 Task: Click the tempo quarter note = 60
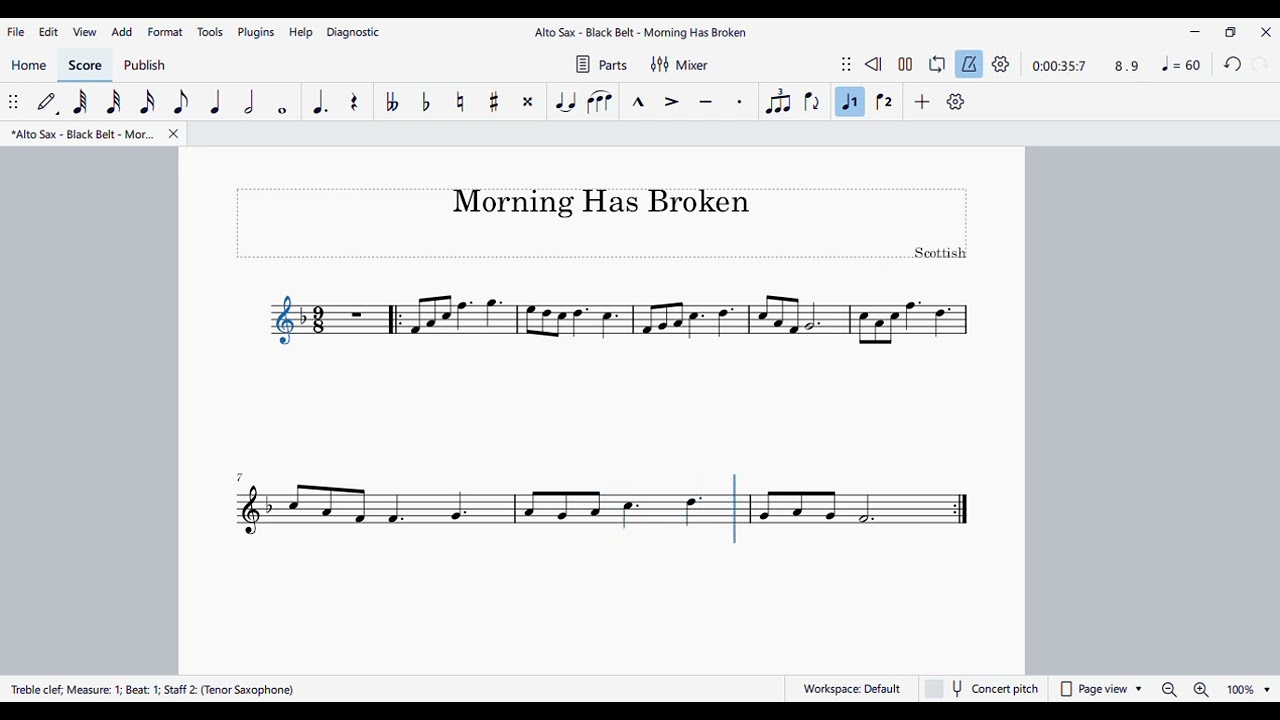pos(1182,66)
